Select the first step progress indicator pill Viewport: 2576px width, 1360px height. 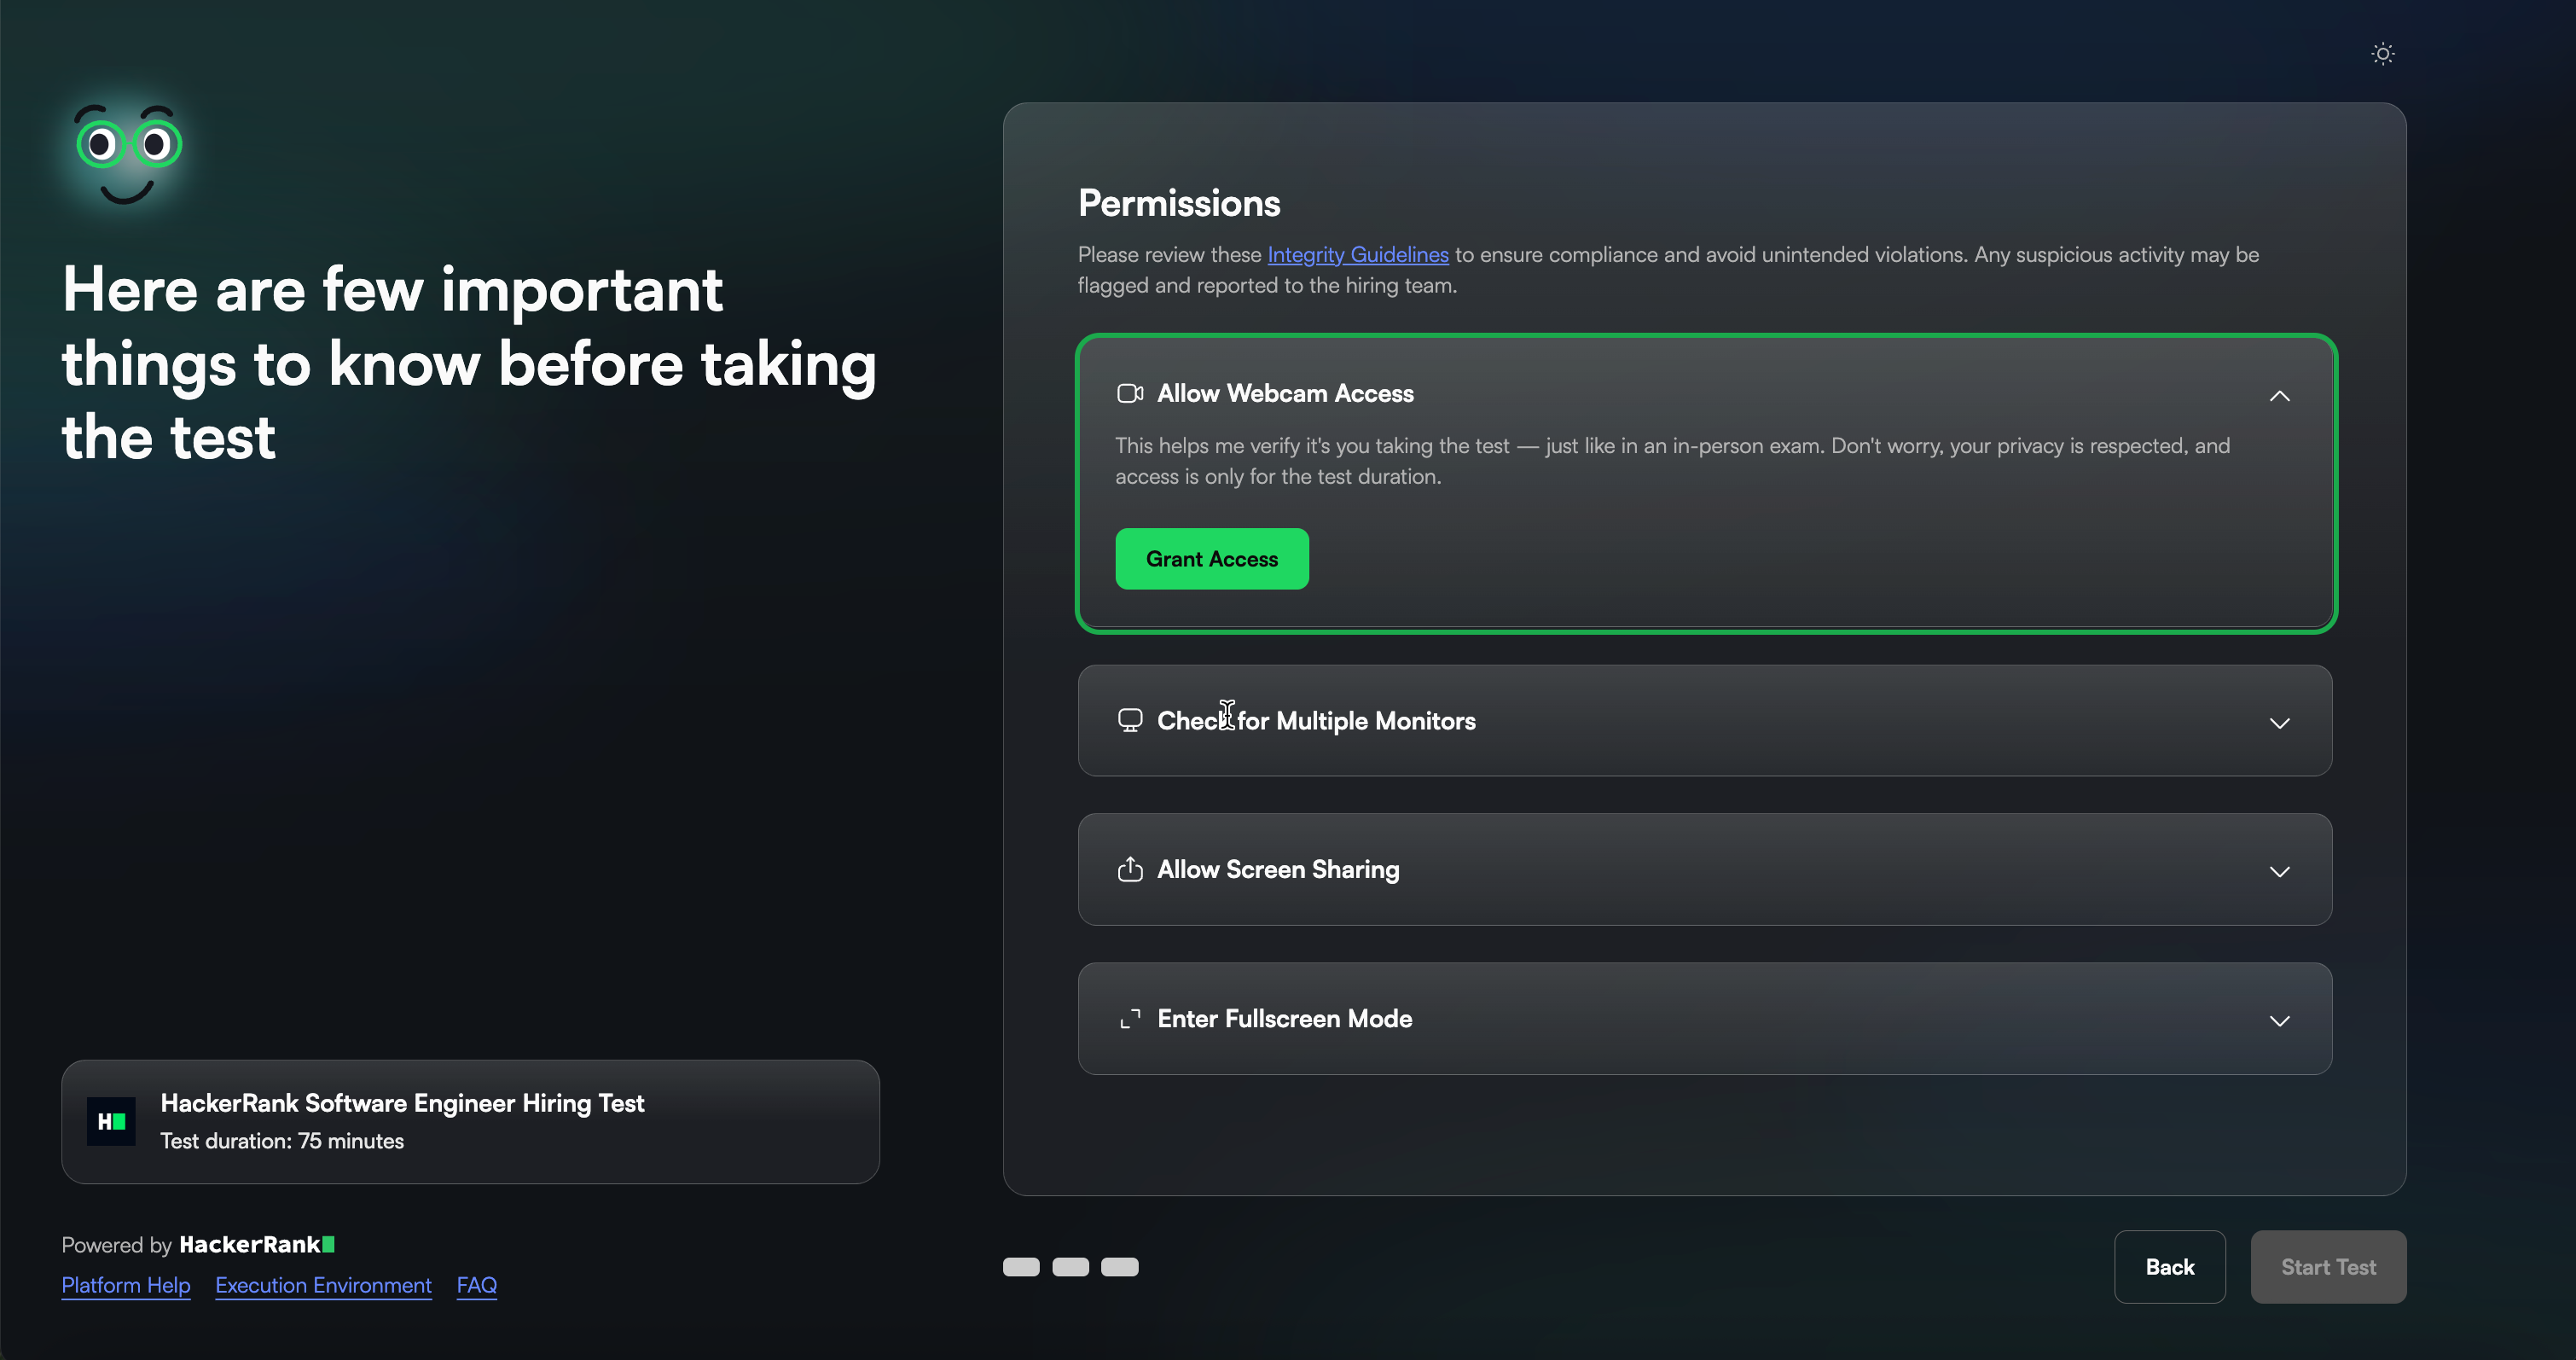tap(1021, 1267)
